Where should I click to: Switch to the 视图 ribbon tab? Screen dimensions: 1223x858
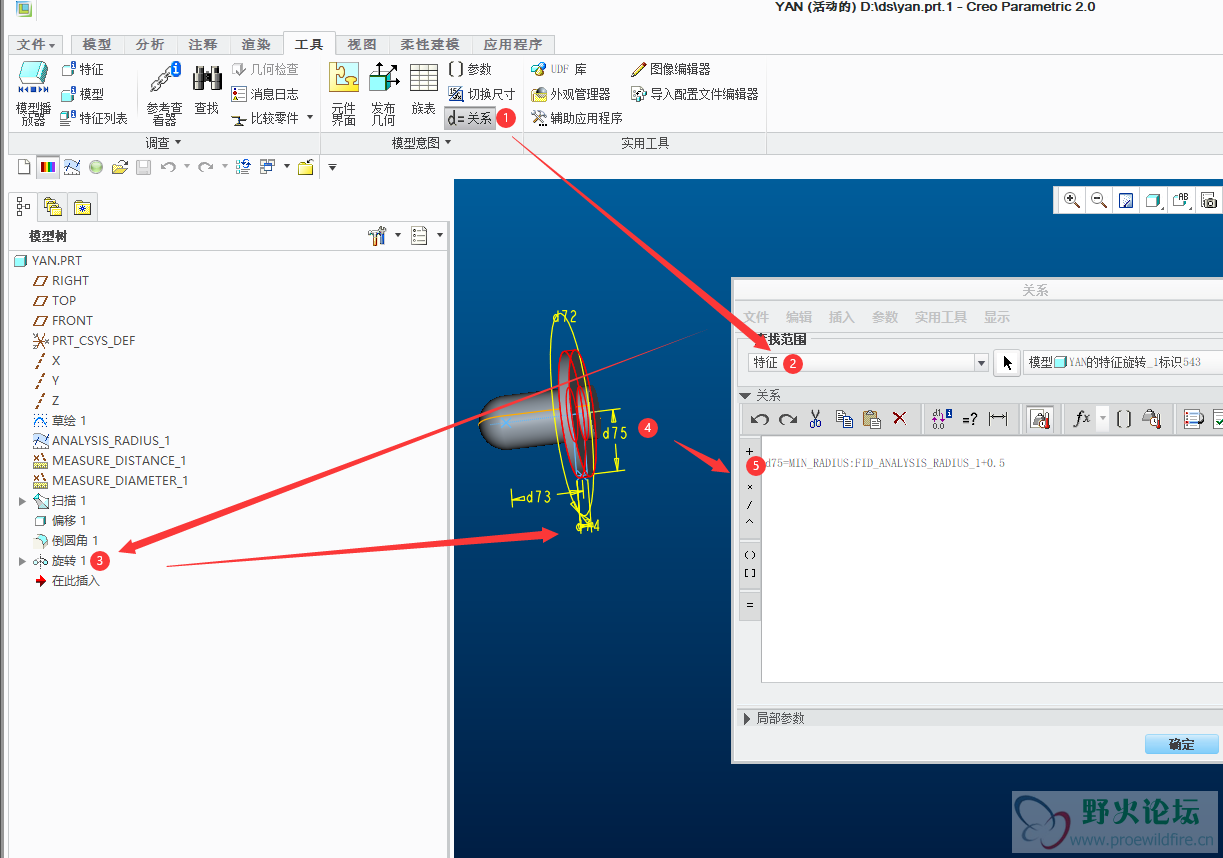(362, 45)
